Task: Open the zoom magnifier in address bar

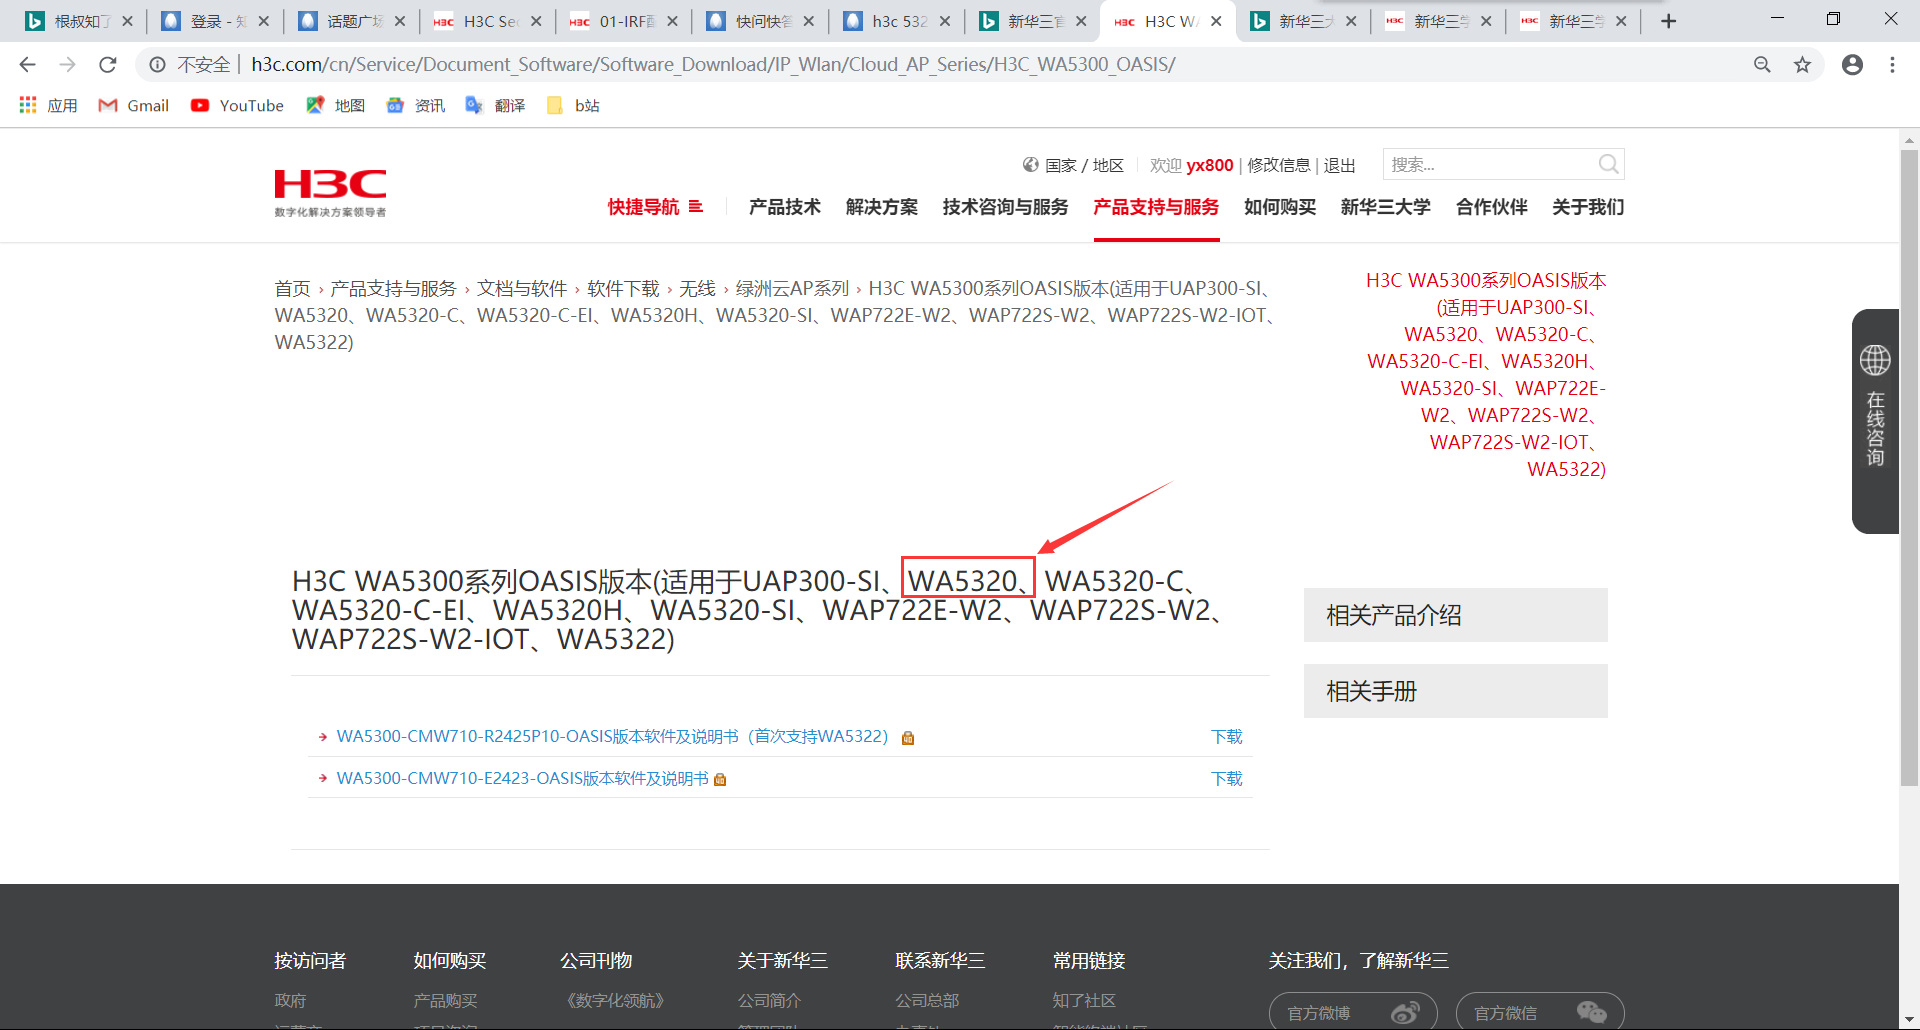Action: [1762, 65]
